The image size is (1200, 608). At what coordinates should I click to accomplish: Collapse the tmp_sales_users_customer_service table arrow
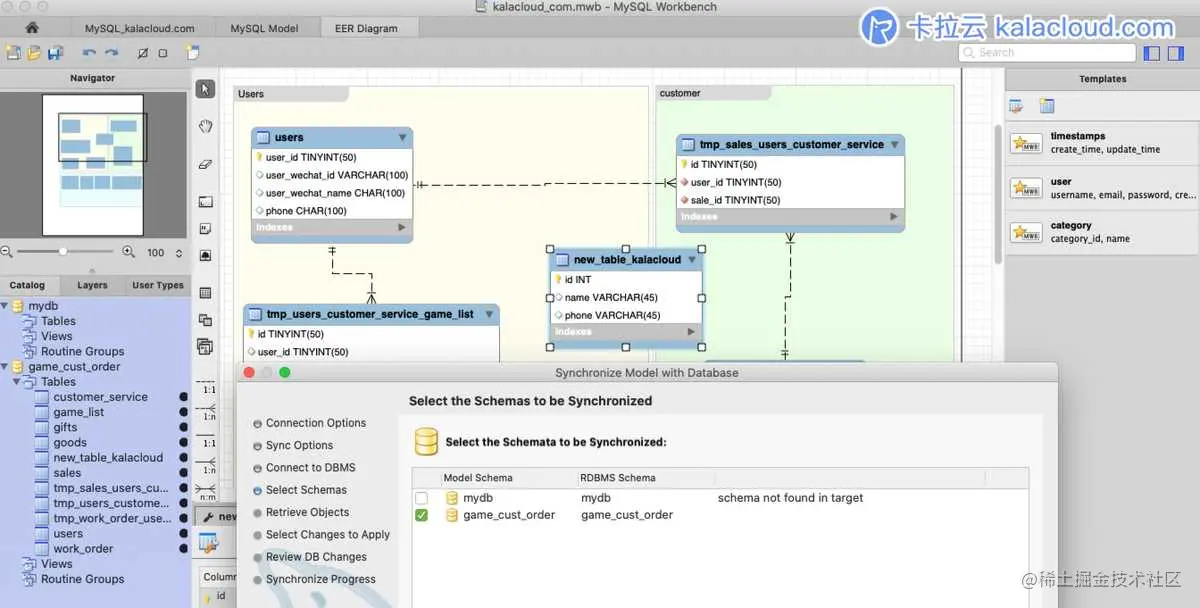894,144
